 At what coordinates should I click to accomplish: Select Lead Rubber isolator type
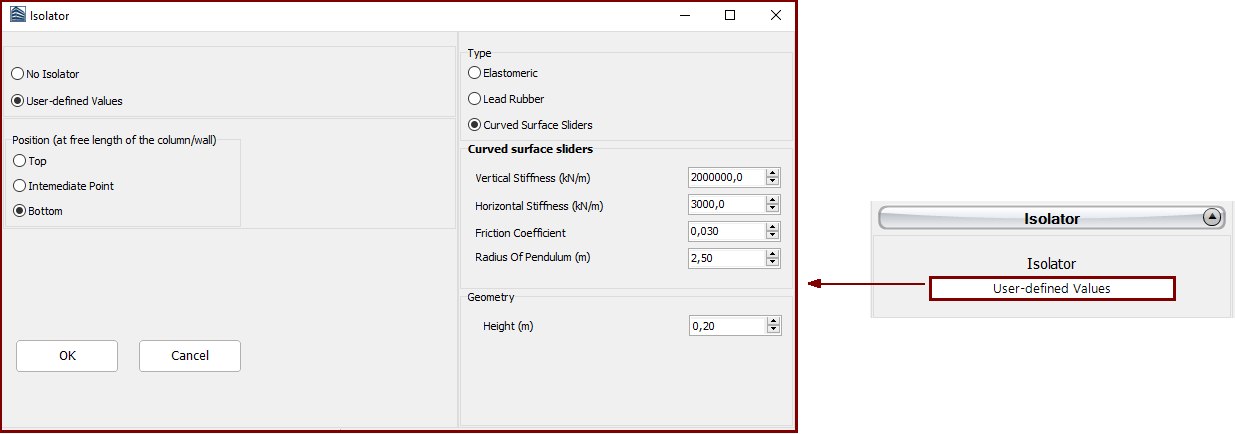[x=475, y=99]
